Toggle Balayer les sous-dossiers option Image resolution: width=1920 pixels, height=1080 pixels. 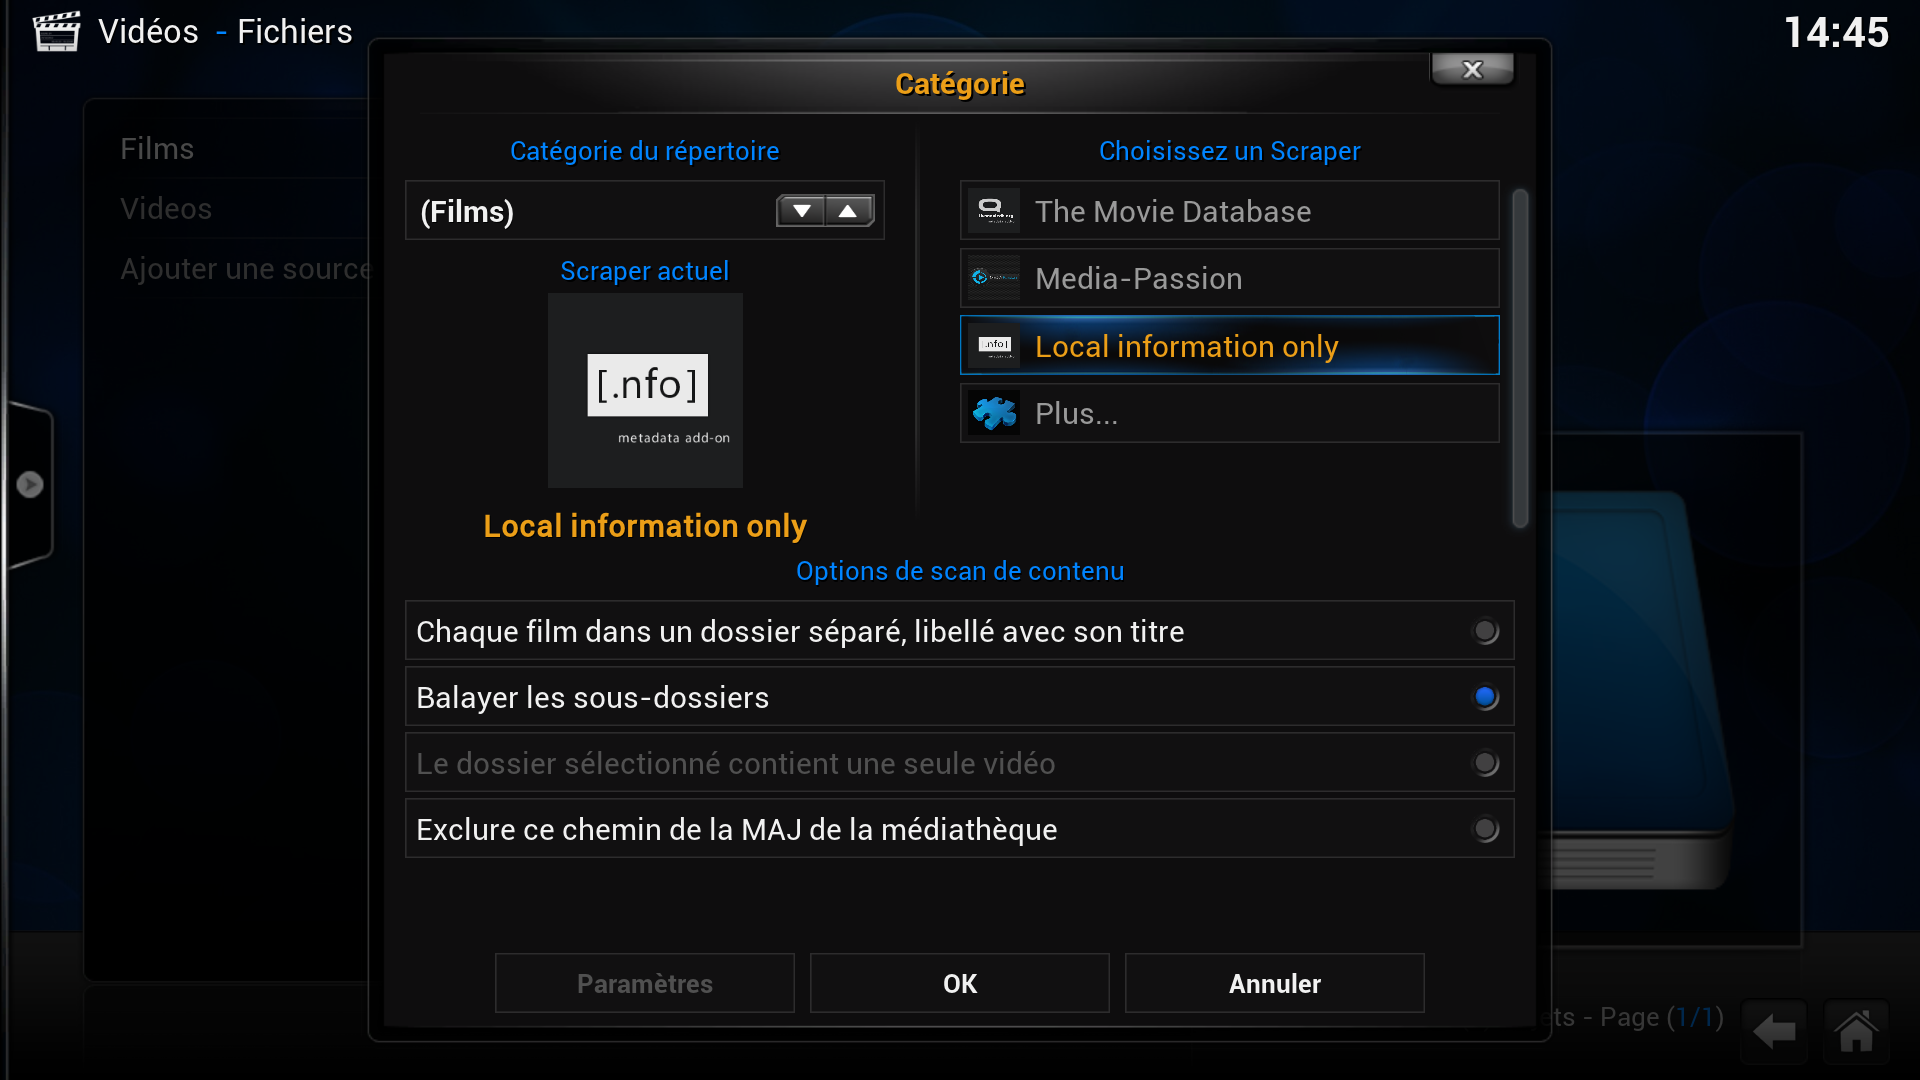point(1485,697)
